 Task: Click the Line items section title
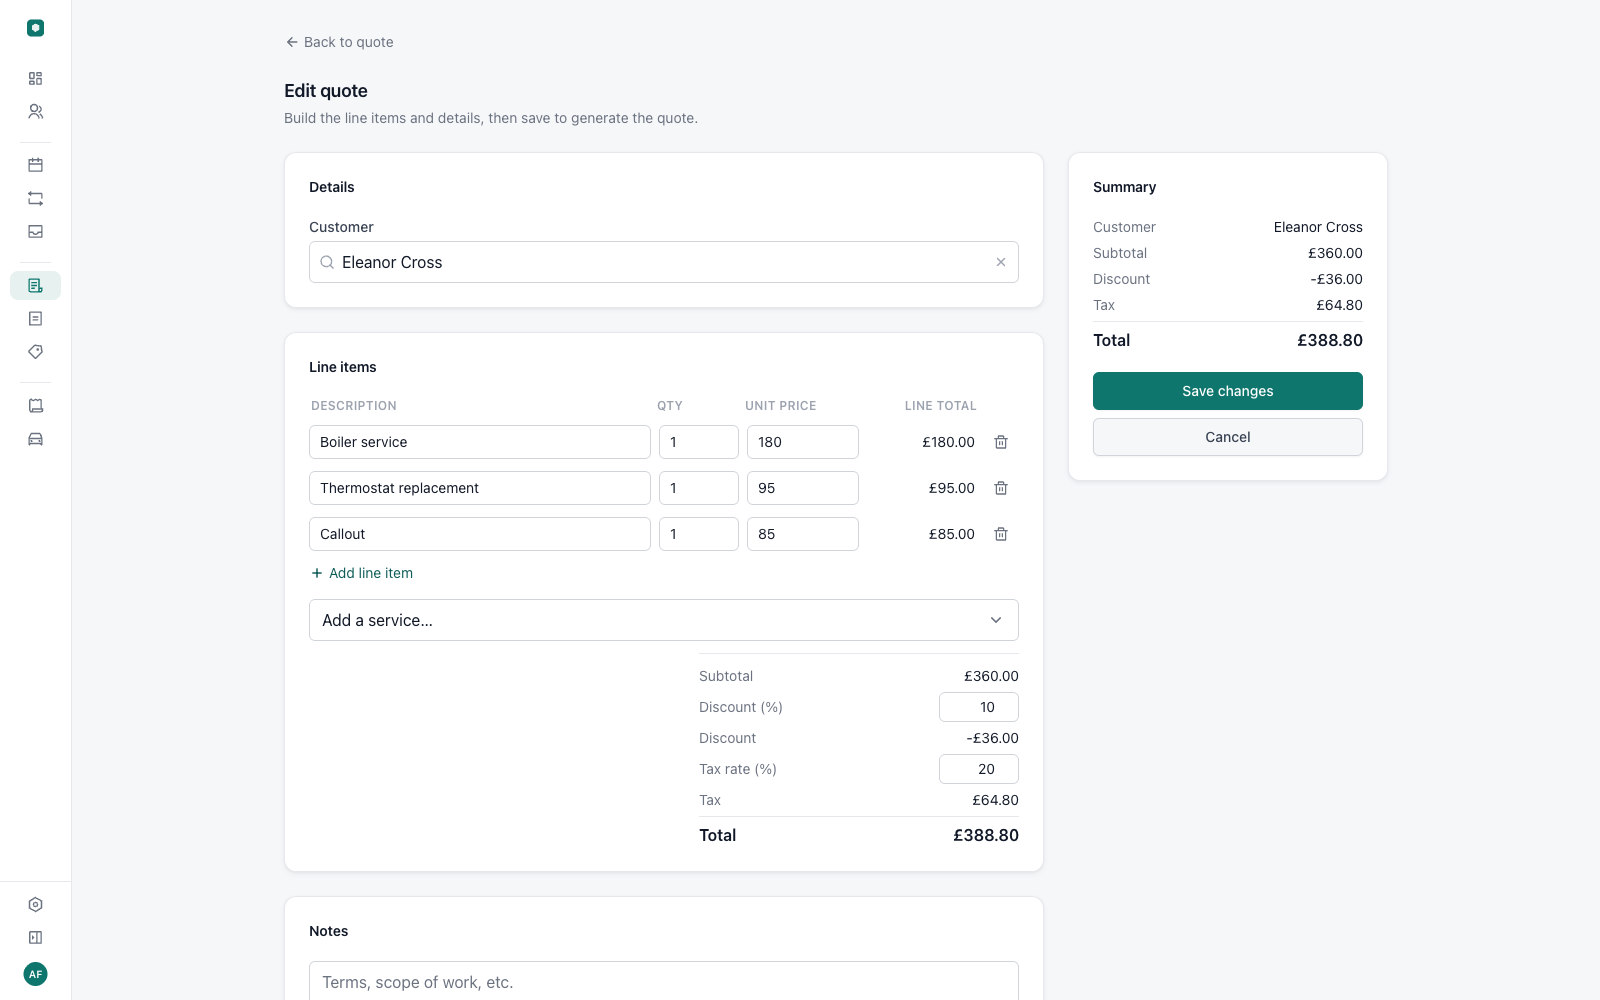[343, 367]
